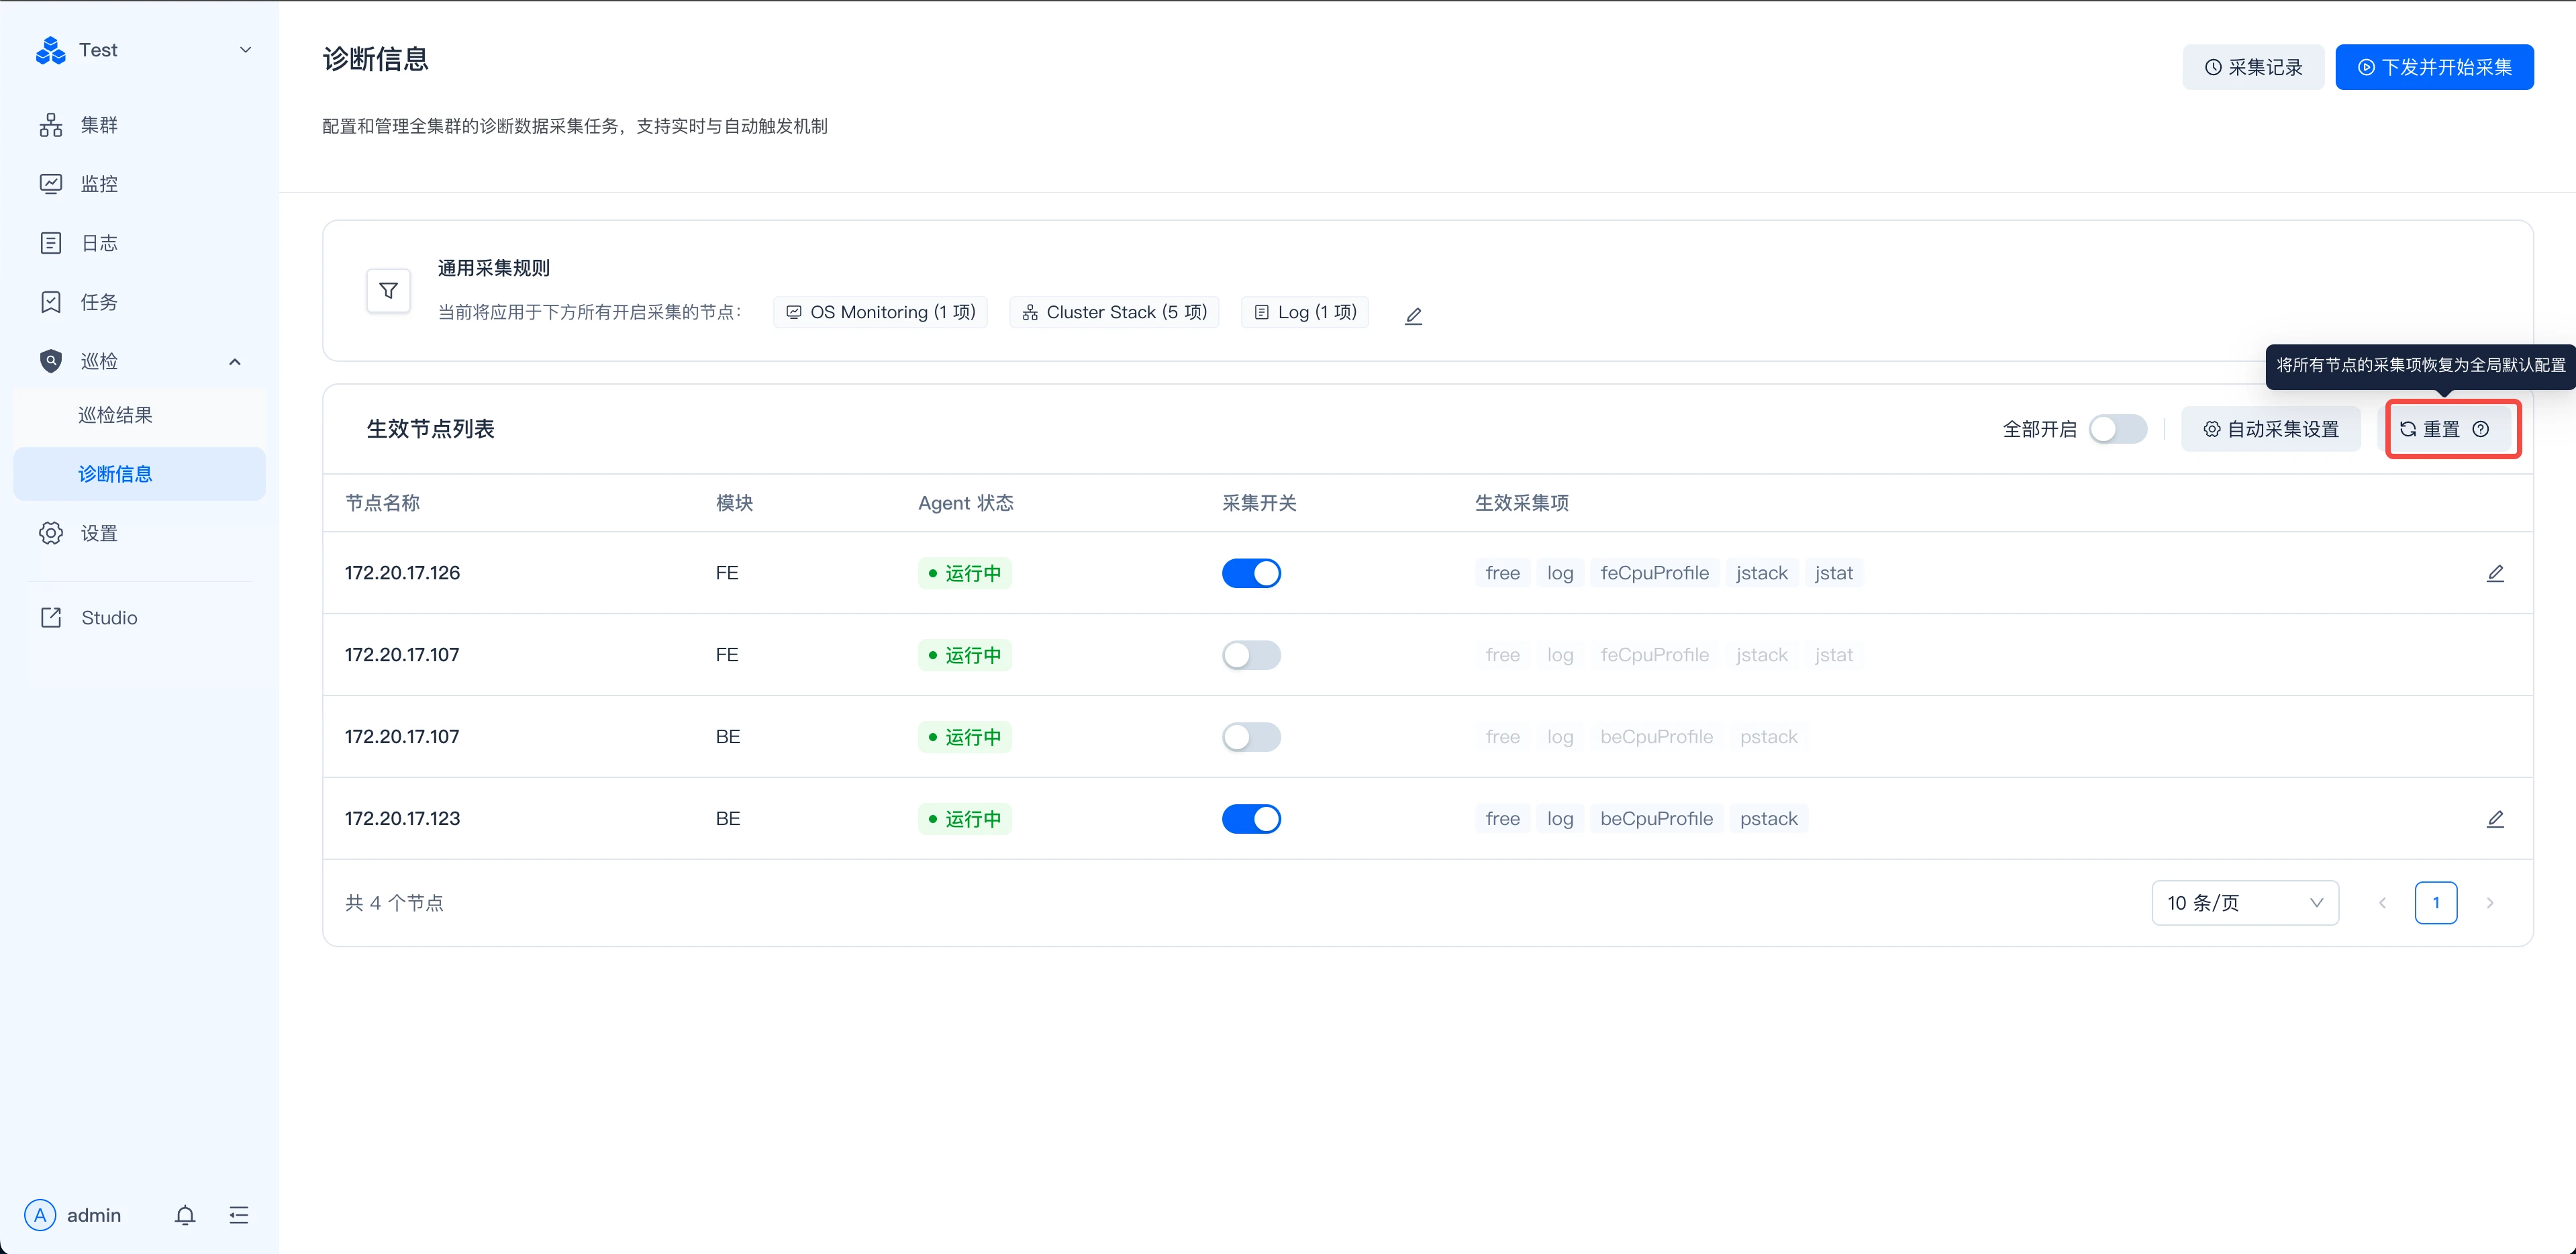Viewport: 2576px width, 1254px height.
Task: Click the Cluster Stack (5 项) tag
Action: coord(1114,312)
